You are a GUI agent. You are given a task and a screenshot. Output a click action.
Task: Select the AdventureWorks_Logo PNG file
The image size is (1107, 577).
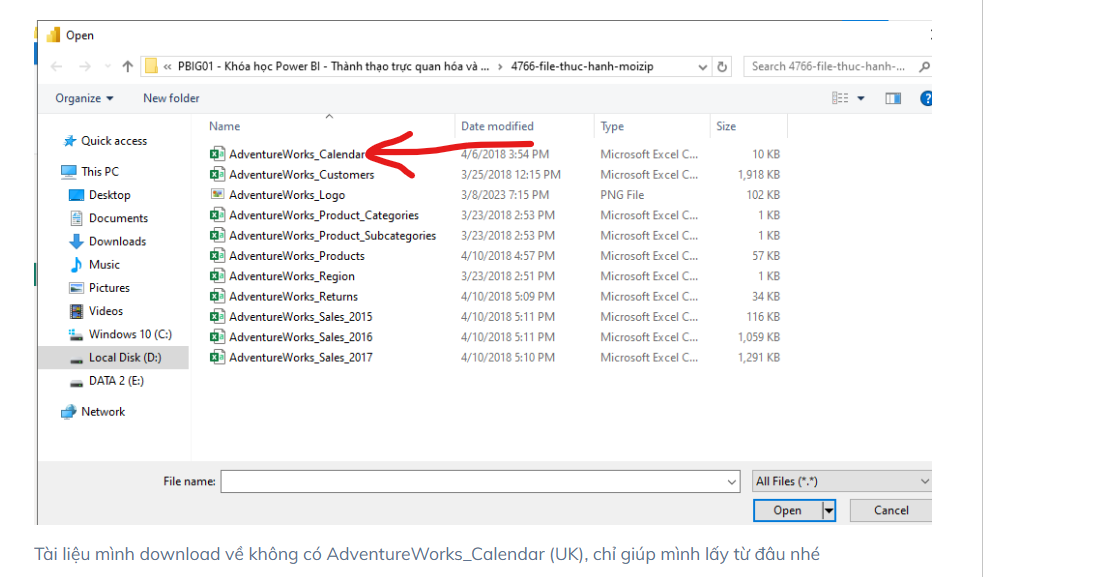tap(287, 195)
